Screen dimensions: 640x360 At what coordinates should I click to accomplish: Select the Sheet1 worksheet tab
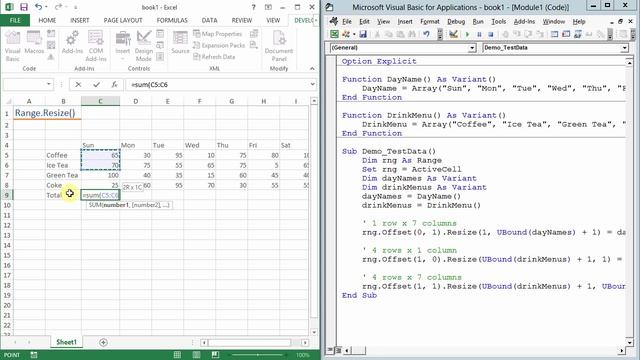[x=66, y=342]
